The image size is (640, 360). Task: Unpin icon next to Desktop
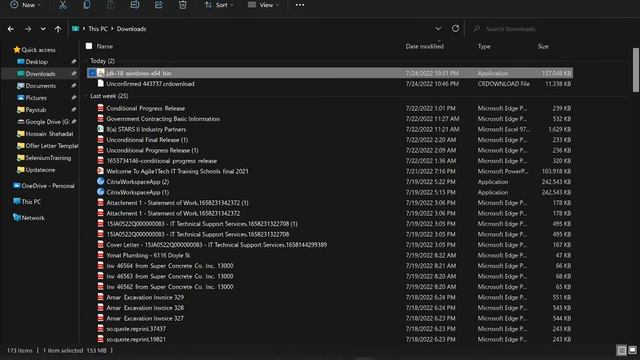coord(73,62)
